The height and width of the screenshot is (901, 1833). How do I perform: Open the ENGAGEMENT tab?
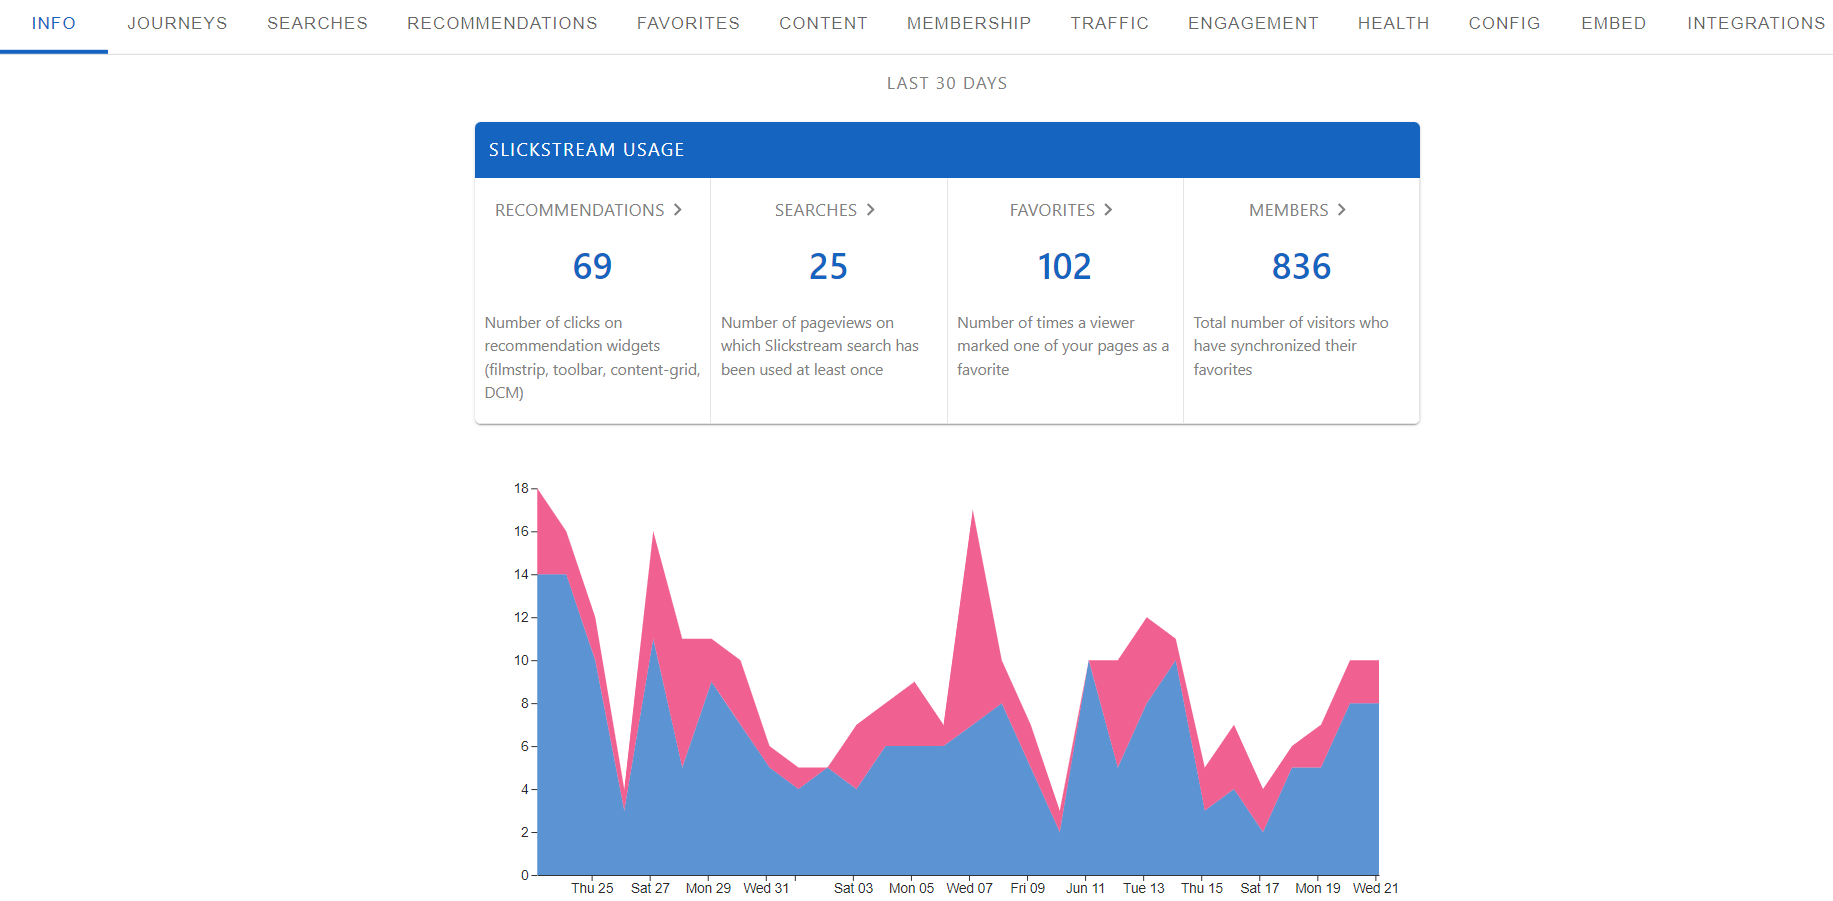pyautogui.click(x=1253, y=23)
